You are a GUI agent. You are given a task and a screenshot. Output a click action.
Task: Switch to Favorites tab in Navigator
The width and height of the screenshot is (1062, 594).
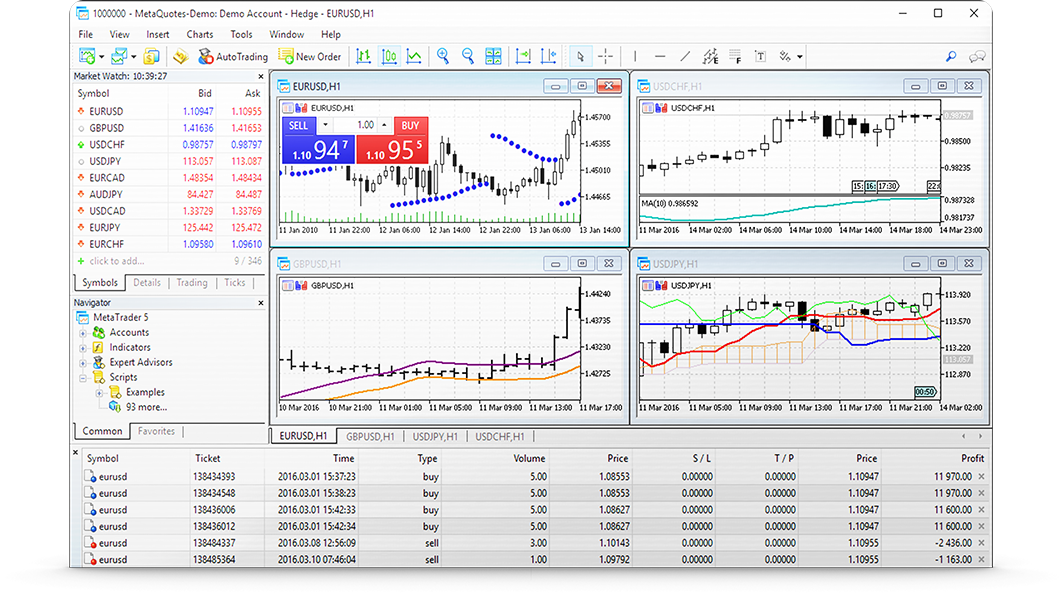tap(156, 431)
